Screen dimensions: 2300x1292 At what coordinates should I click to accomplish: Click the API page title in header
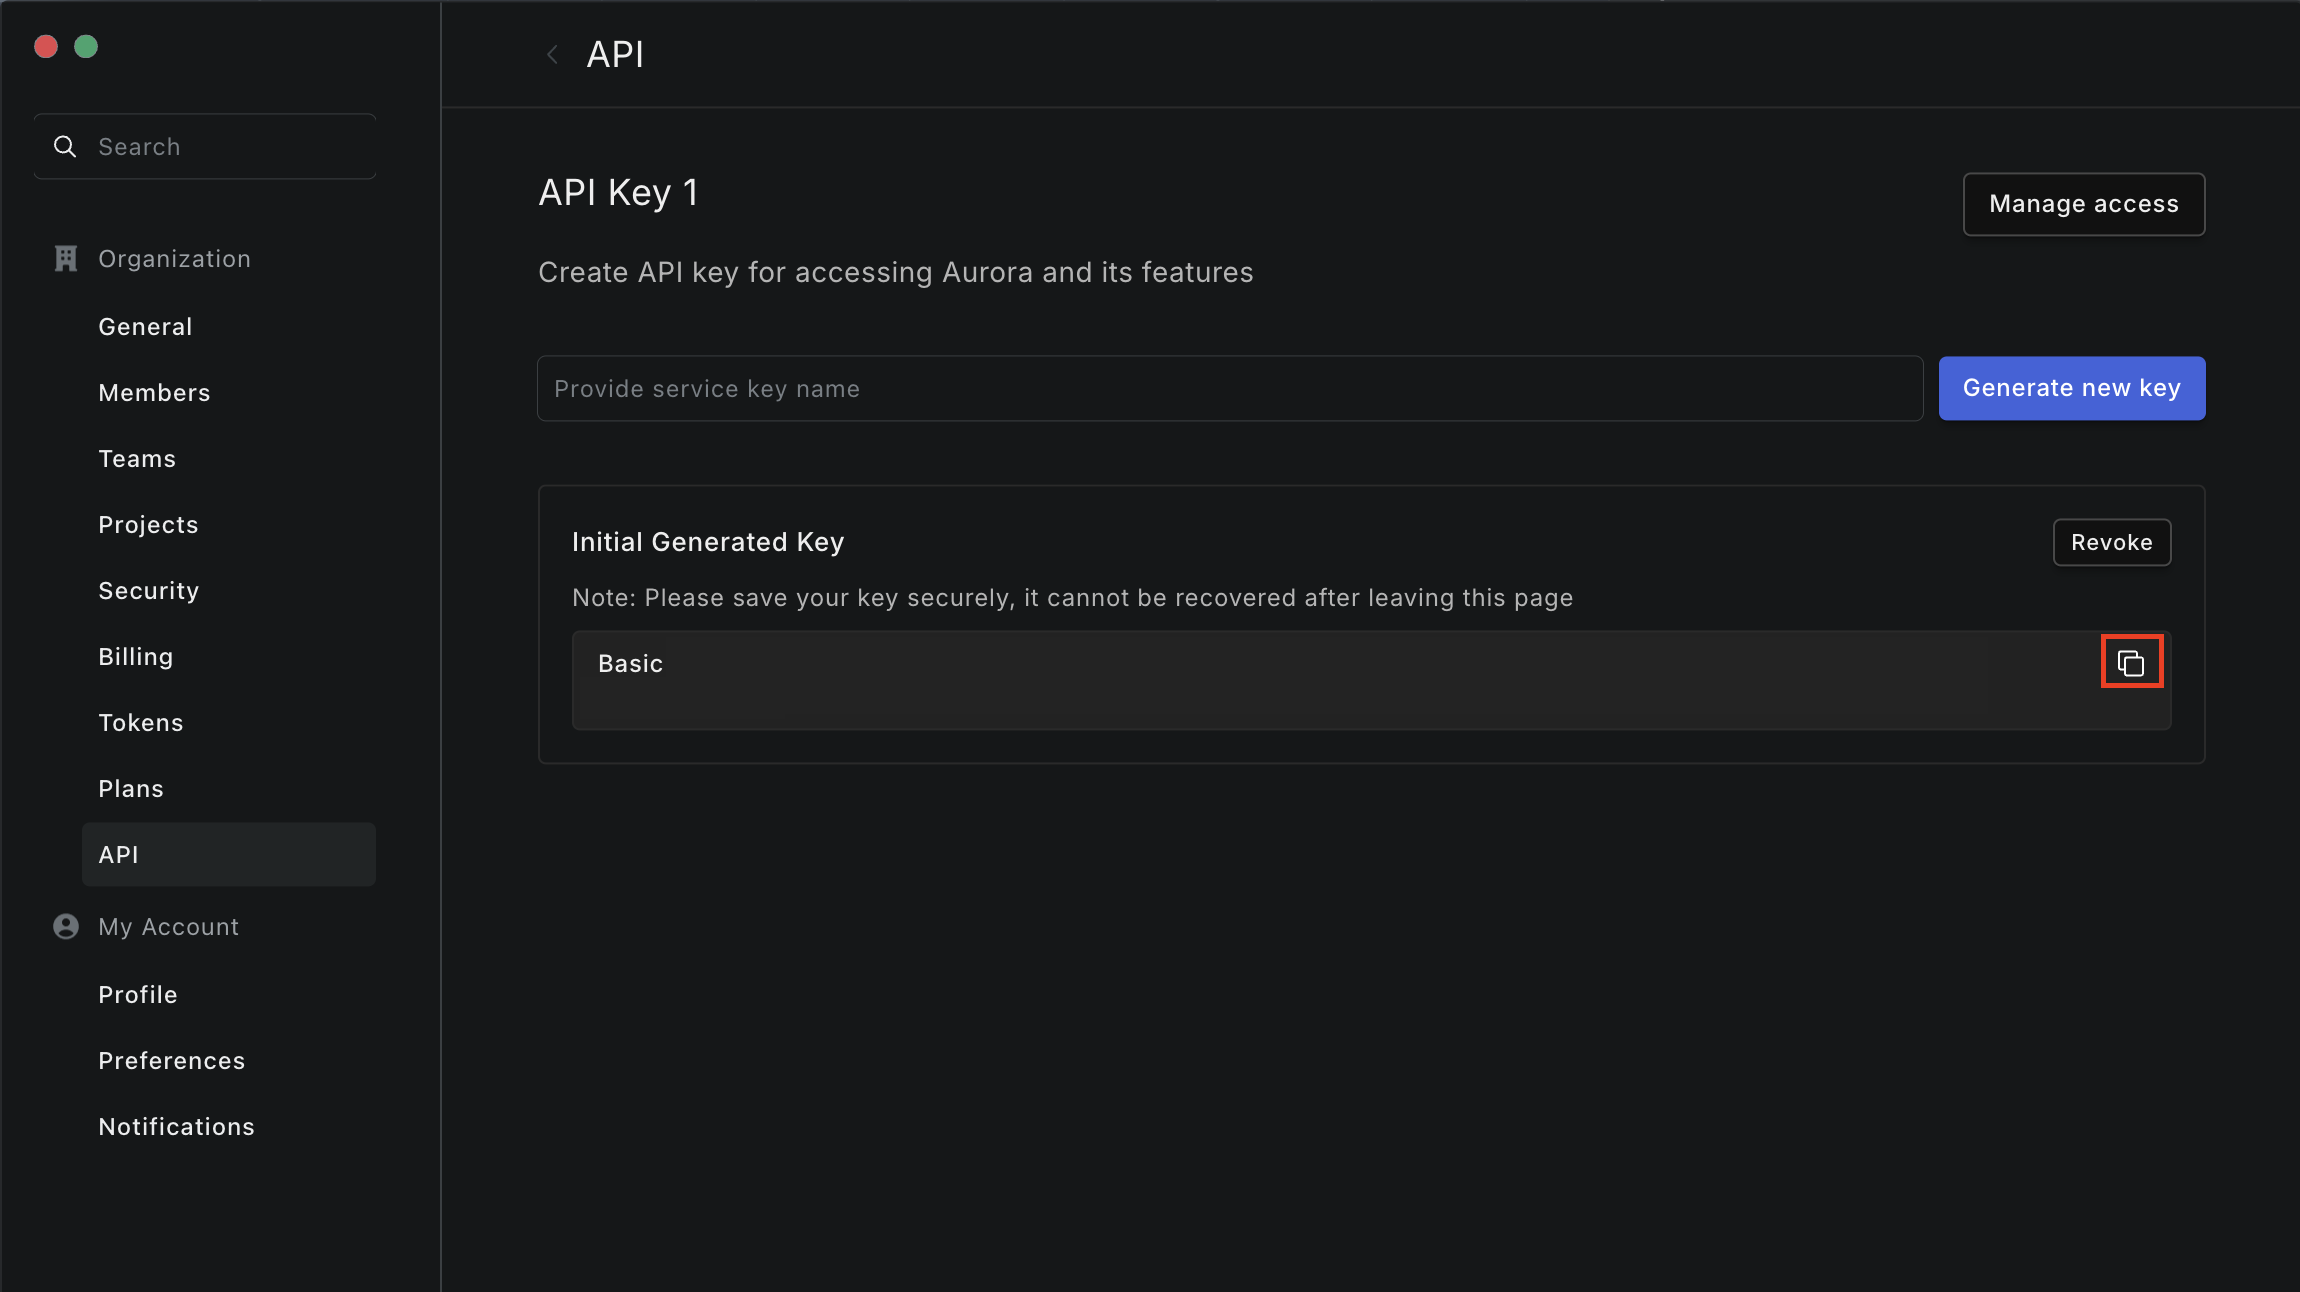[x=615, y=54]
